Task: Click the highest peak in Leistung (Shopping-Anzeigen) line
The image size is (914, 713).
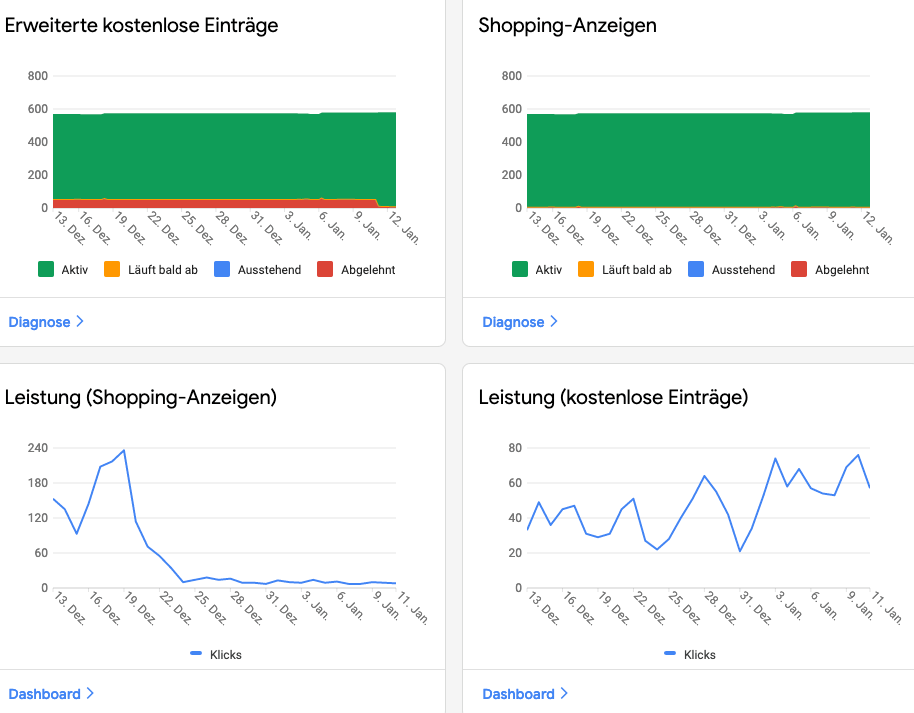Action: click(x=124, y=450)
